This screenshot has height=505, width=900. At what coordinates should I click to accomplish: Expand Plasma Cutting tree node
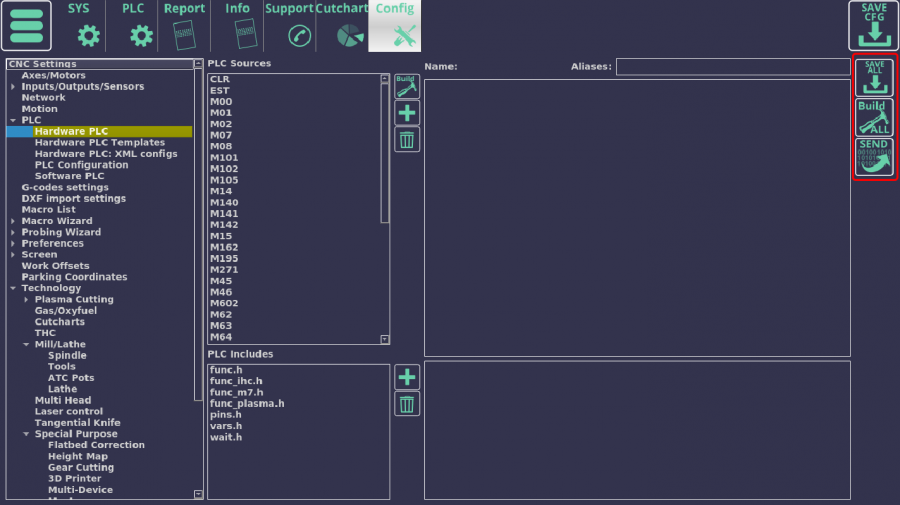(x=26, y=300)
